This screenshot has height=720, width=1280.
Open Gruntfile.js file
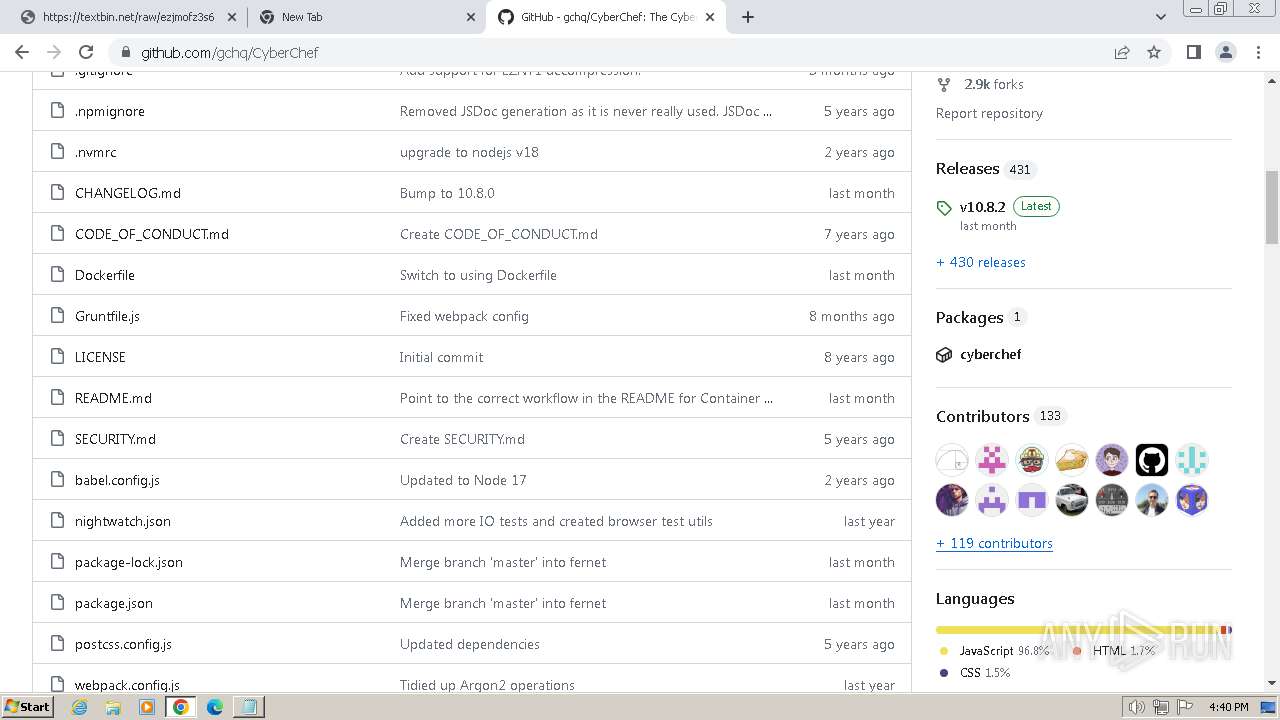click(x=107, y=316)
